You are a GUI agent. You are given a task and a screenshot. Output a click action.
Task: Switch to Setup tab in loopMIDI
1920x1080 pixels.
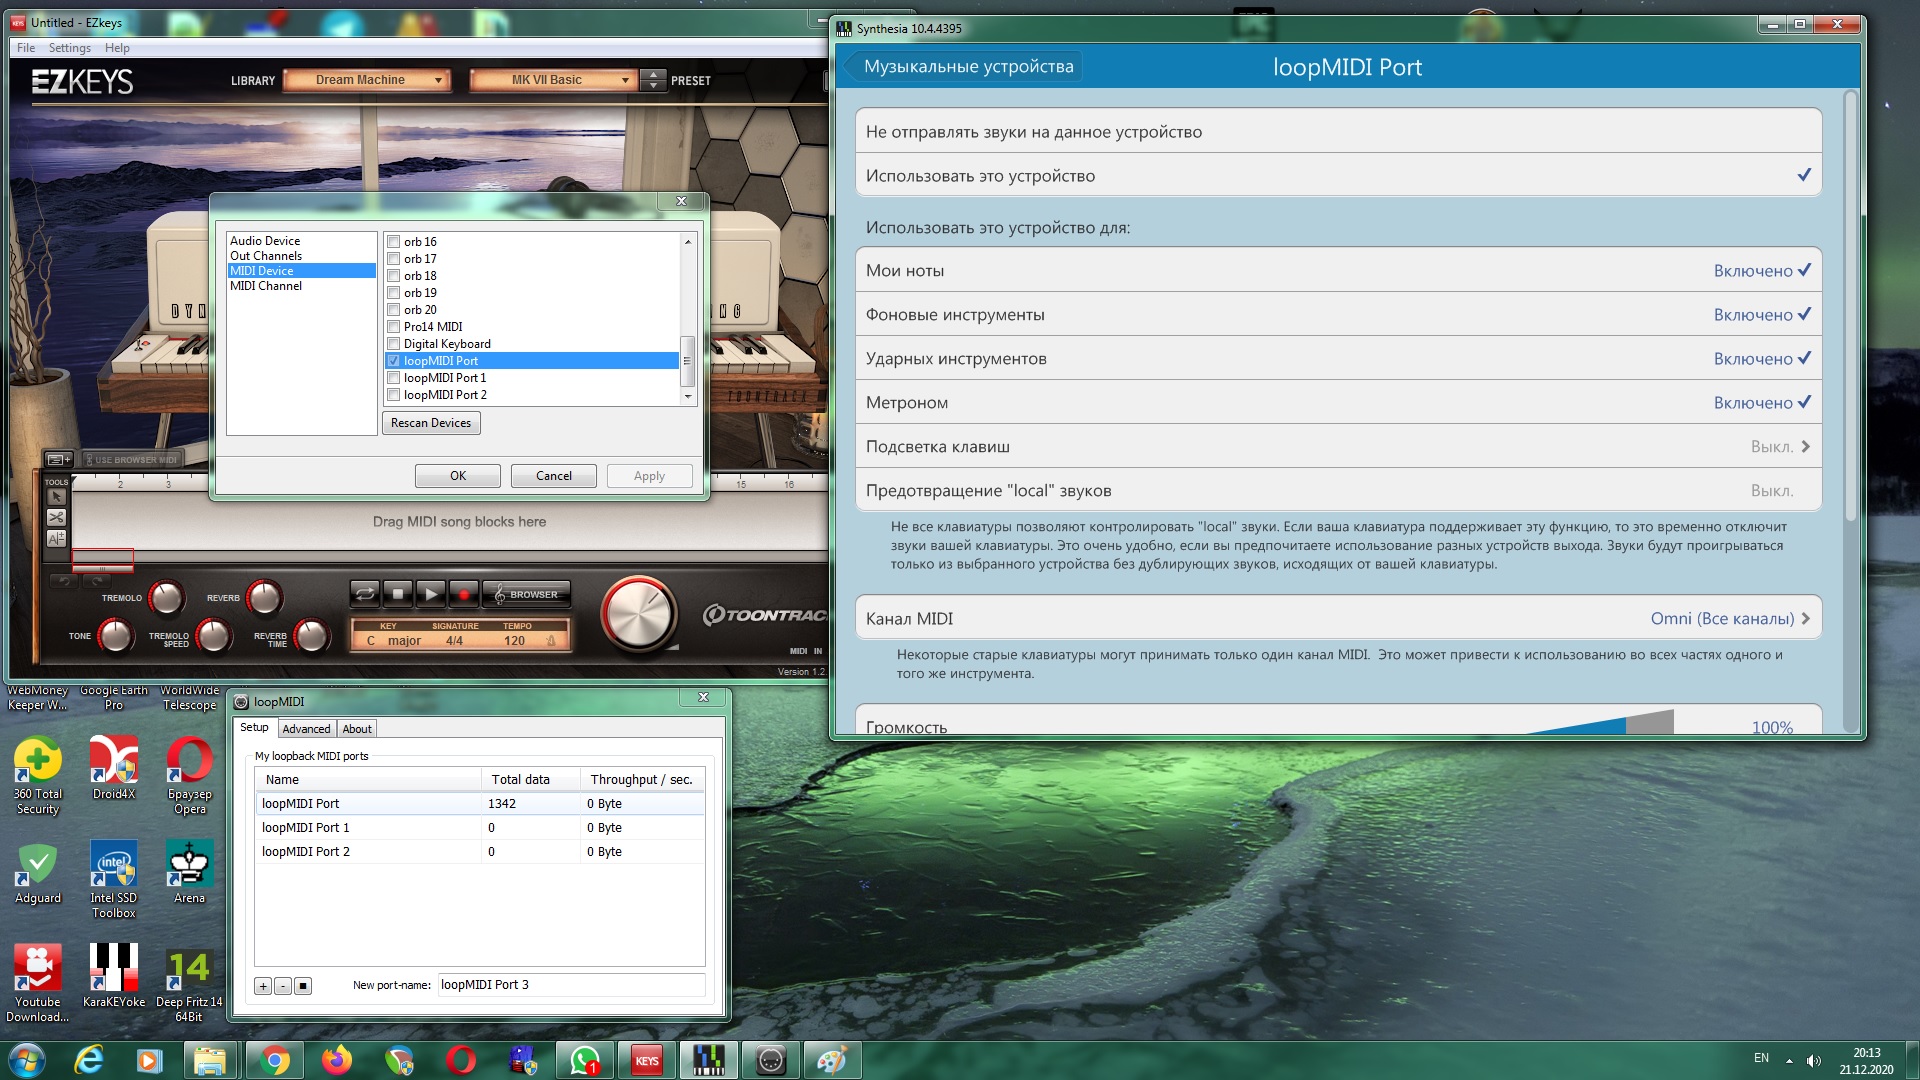pyautogui.click(x=254, y=728)
